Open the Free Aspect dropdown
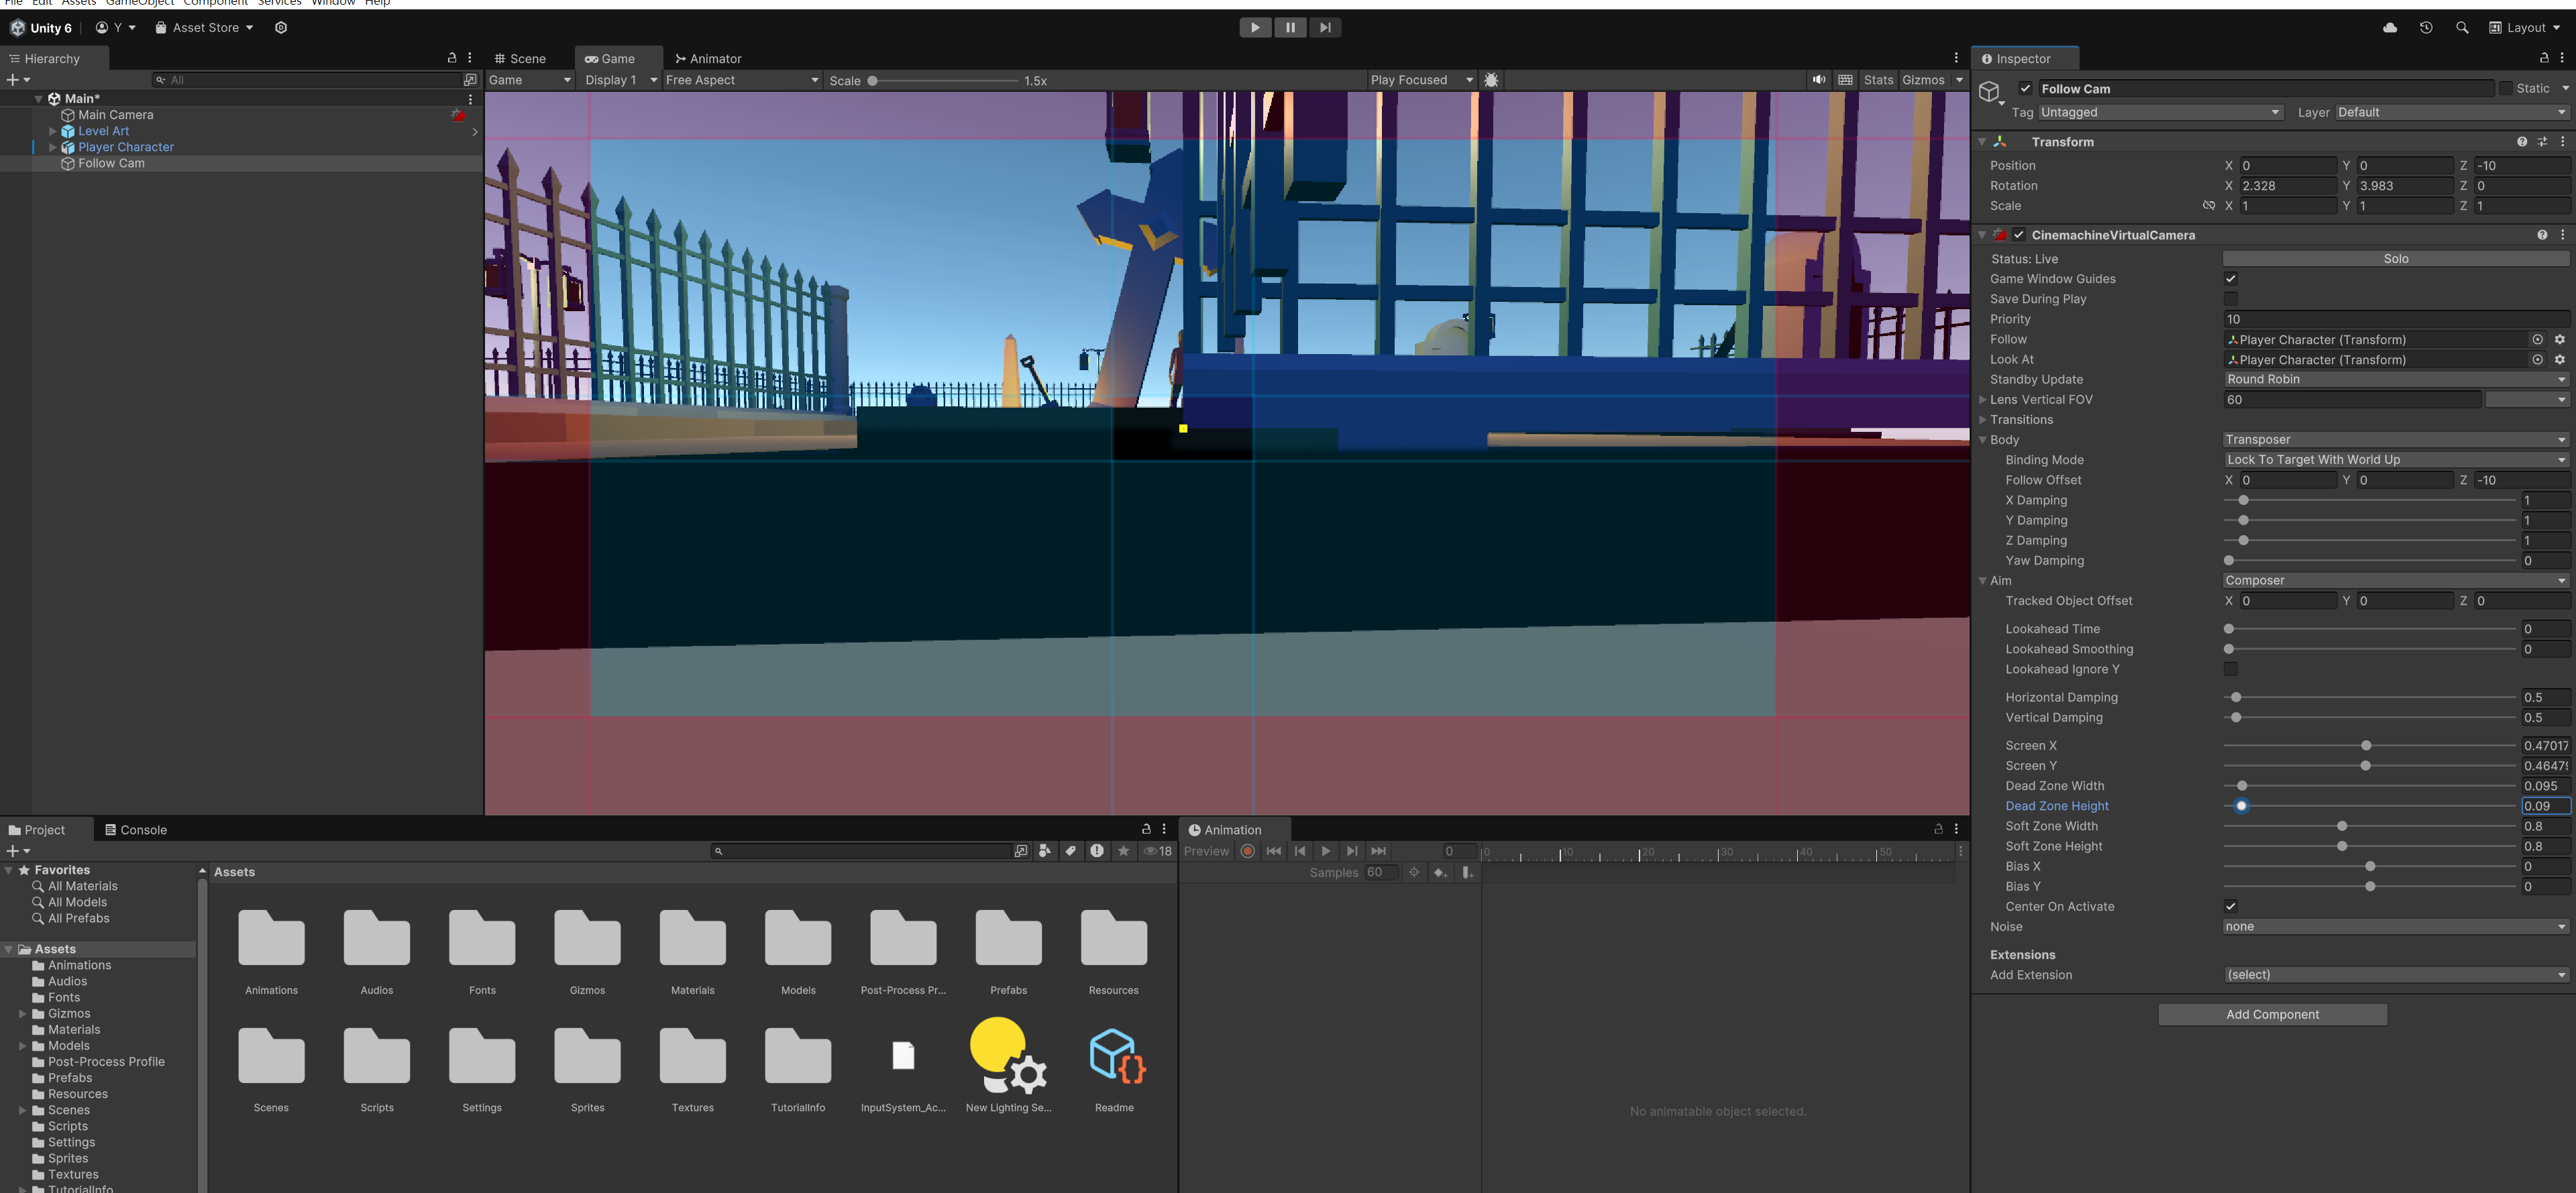 (742, 80)
